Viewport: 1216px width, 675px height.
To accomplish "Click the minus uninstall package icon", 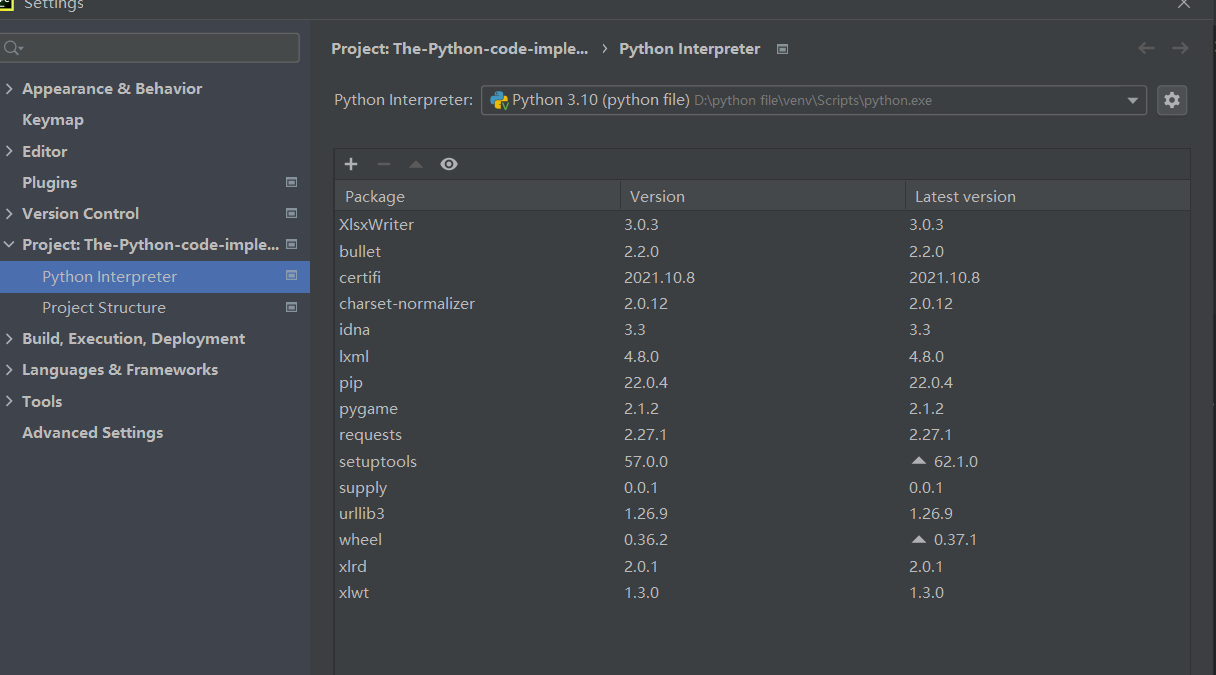I will pos(383,164).
